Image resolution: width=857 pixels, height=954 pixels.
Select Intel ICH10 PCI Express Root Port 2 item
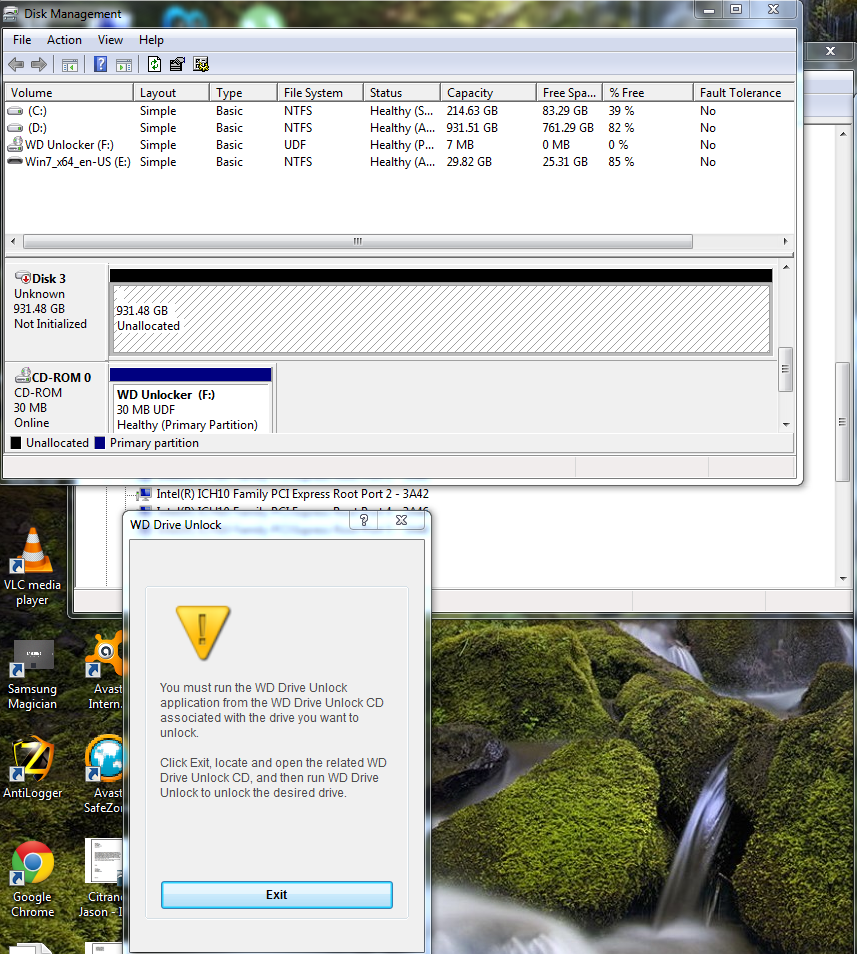coord(293,494)
